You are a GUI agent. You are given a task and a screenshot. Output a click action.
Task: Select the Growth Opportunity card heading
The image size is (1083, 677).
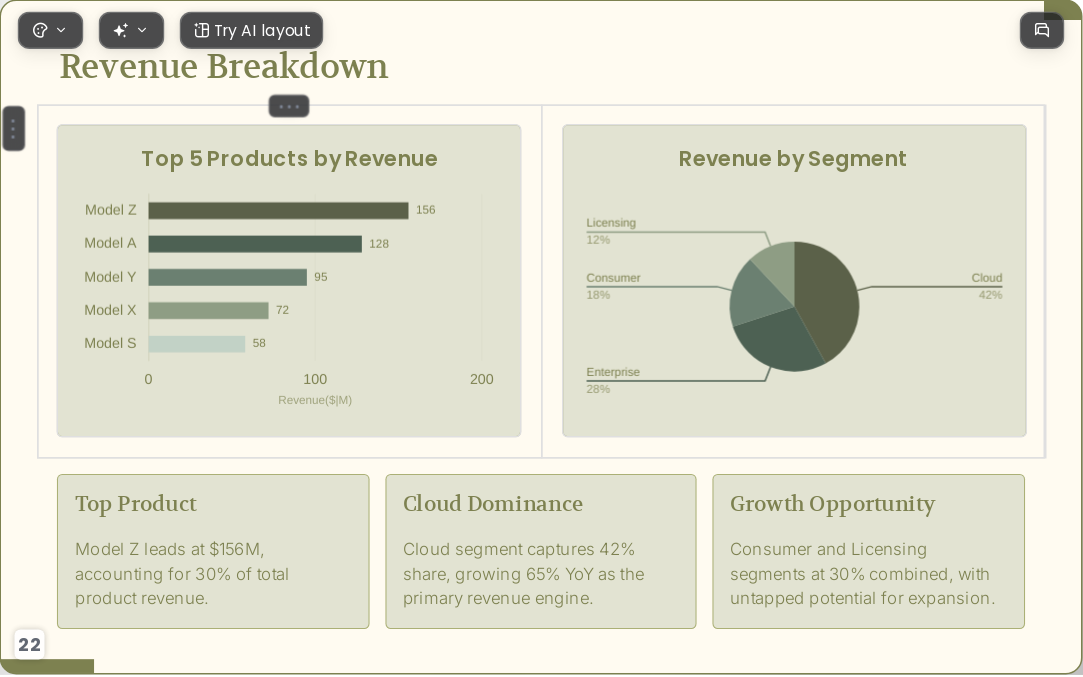[832, 504]
